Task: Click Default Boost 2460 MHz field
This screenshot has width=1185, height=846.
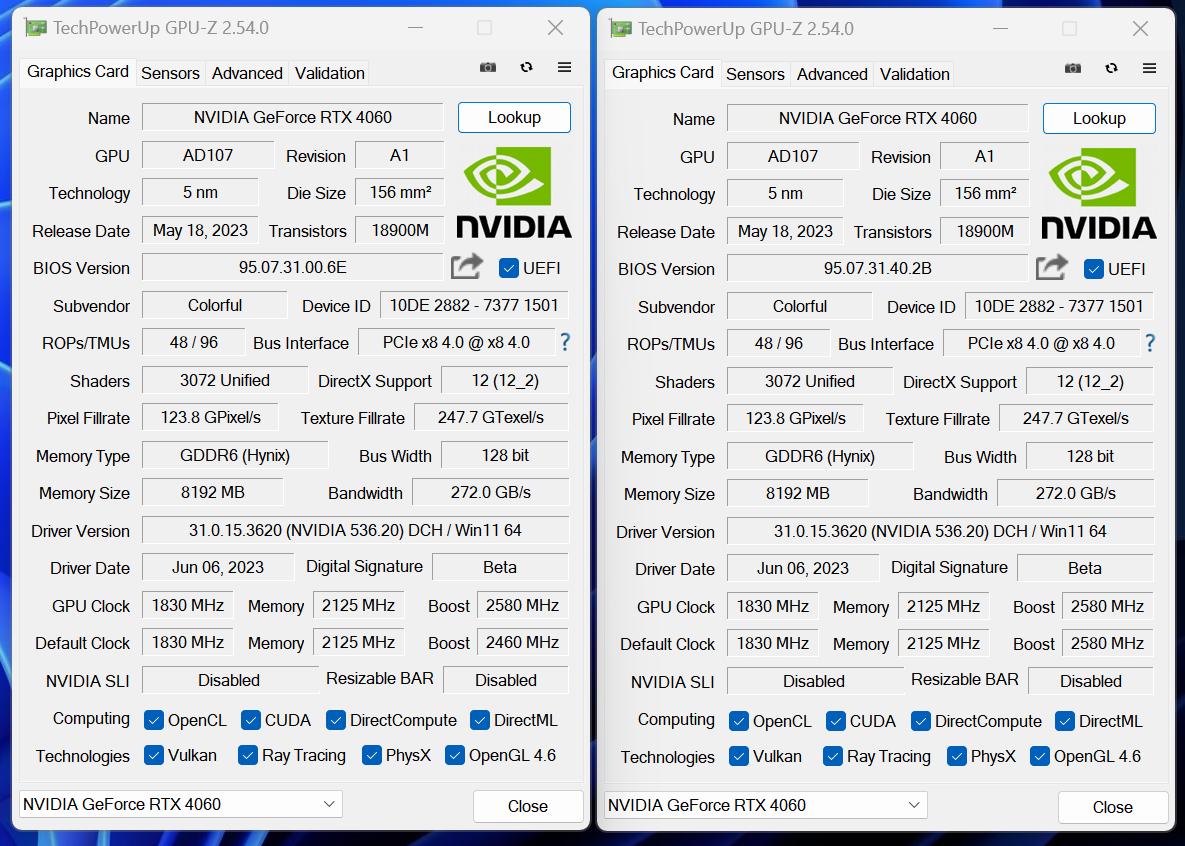Action: point(522,643)
